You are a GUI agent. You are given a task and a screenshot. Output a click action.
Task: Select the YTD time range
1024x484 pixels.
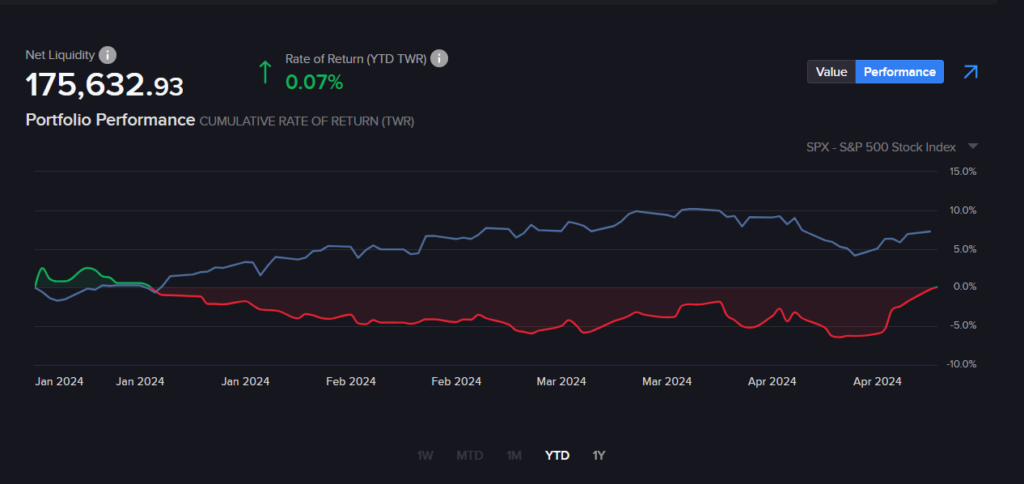click(557, 456)
